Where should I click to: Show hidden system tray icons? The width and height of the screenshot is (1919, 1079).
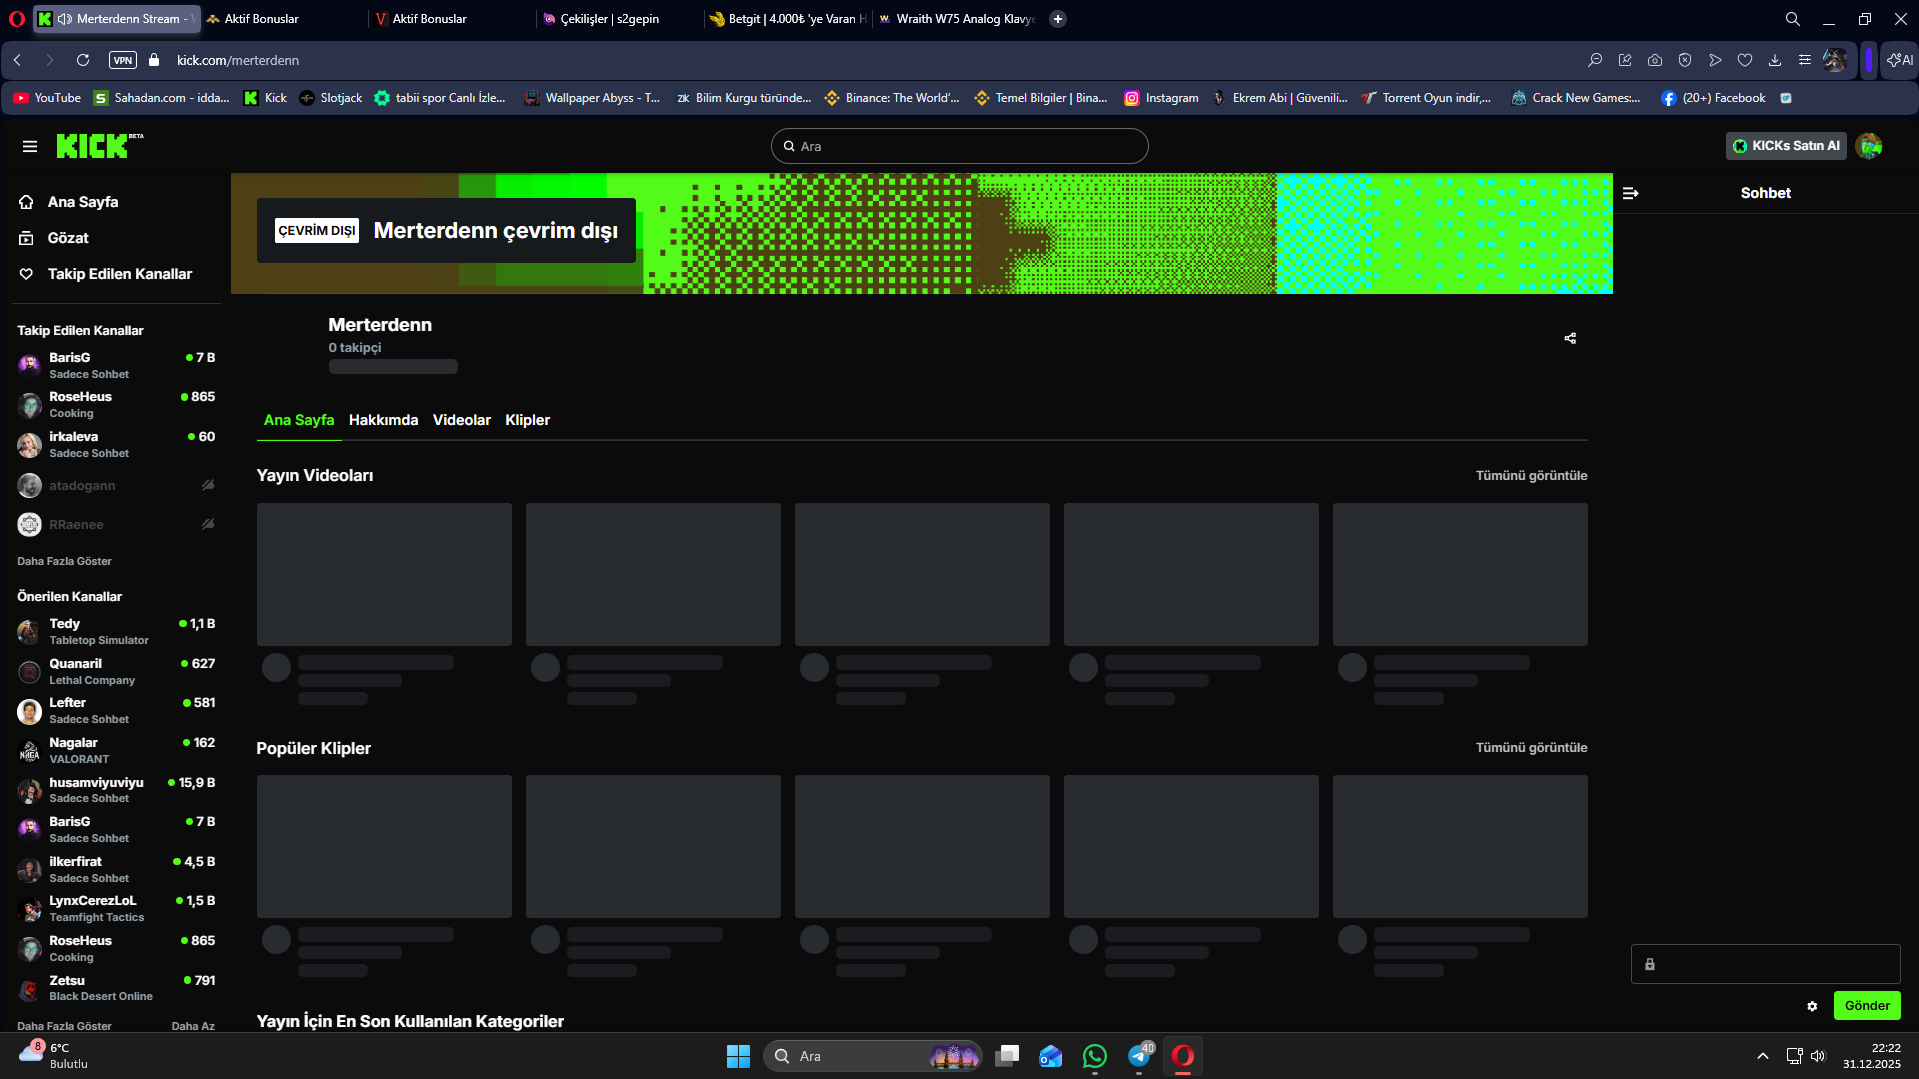pos(1763,1056)
